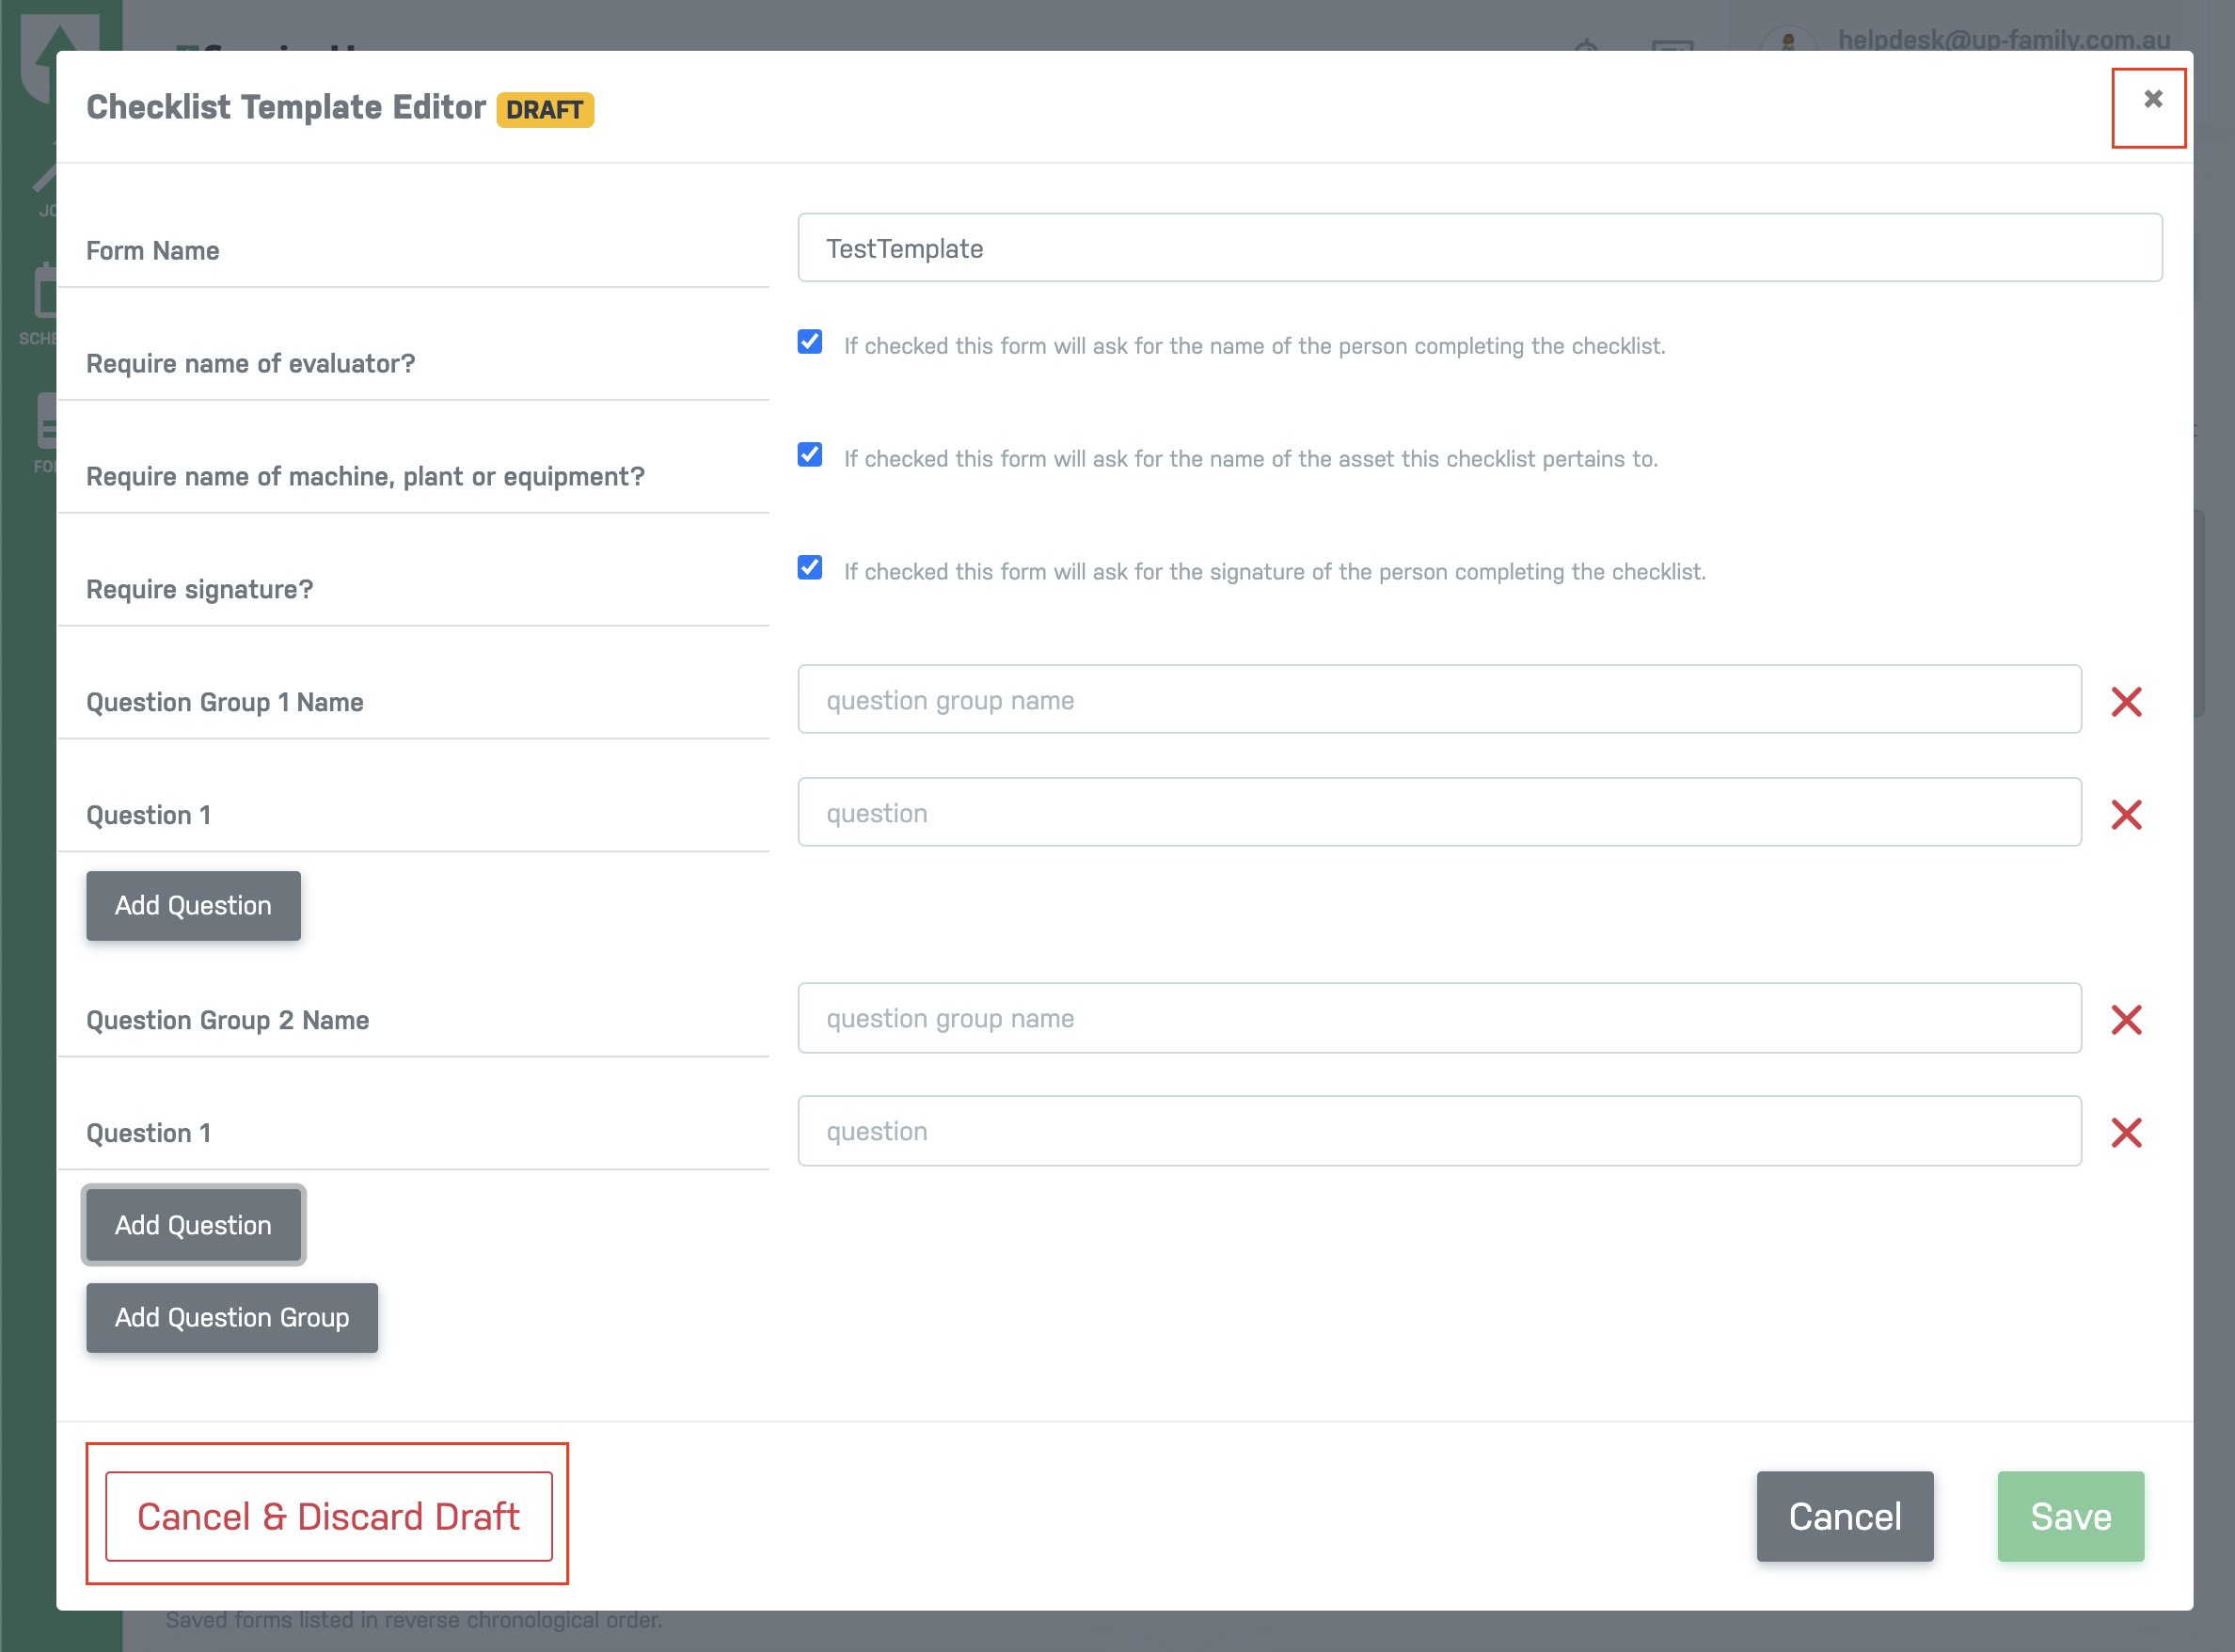Viewport: 2235px width, 1652px height.
Task: Focus Question Group 2 name field
Action: coord(1439,1018)
